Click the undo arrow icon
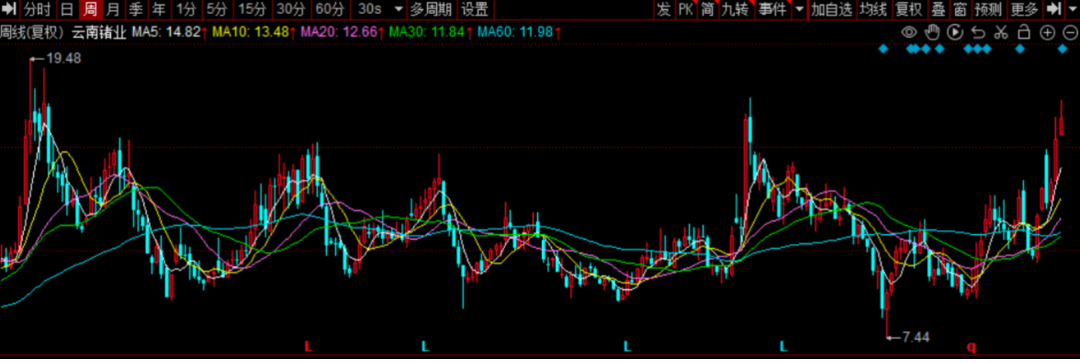1080x363 pixels. [x=977, y=32]
